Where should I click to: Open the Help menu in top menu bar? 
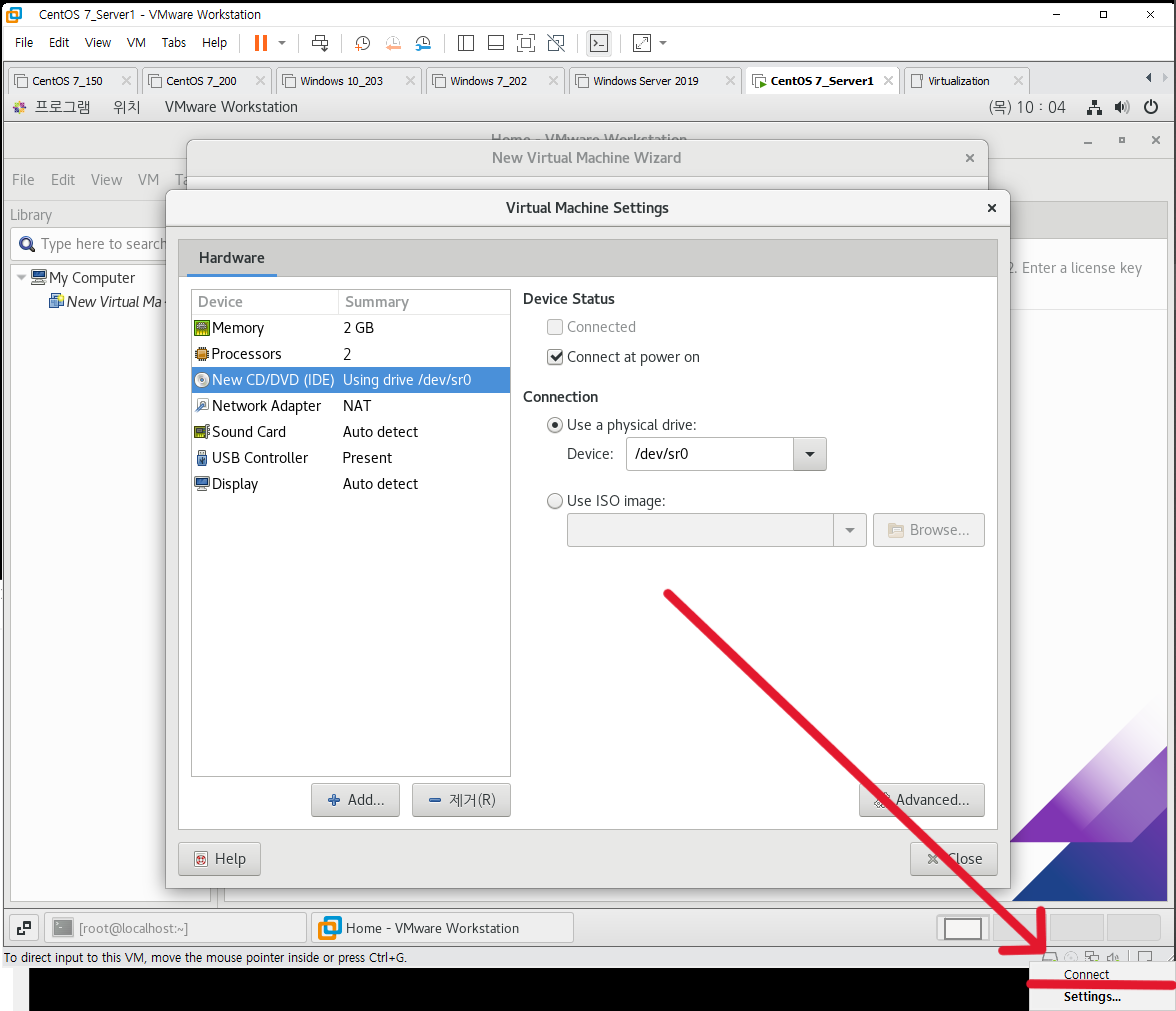click(x=214, y=43)
